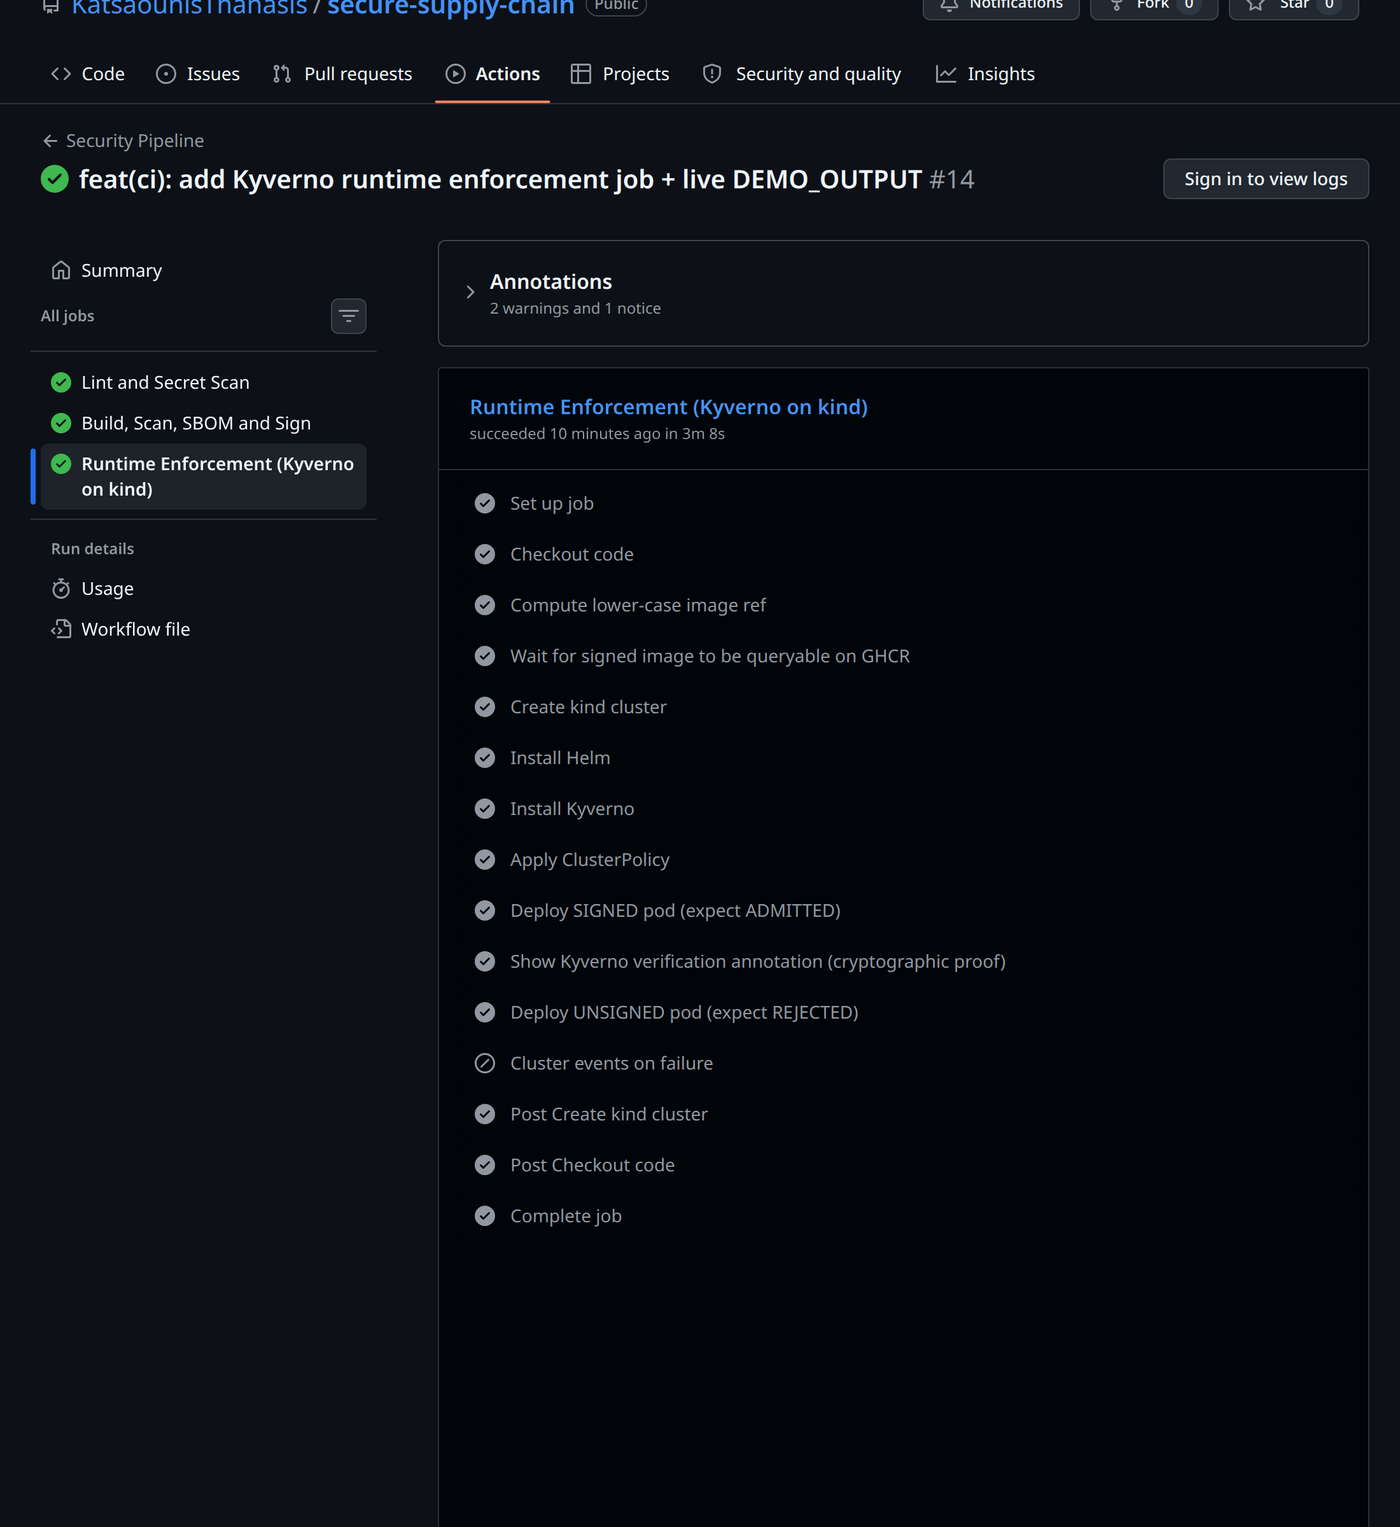Expand the Set up job step
1400x1527 pixels.
pos(903,503)
